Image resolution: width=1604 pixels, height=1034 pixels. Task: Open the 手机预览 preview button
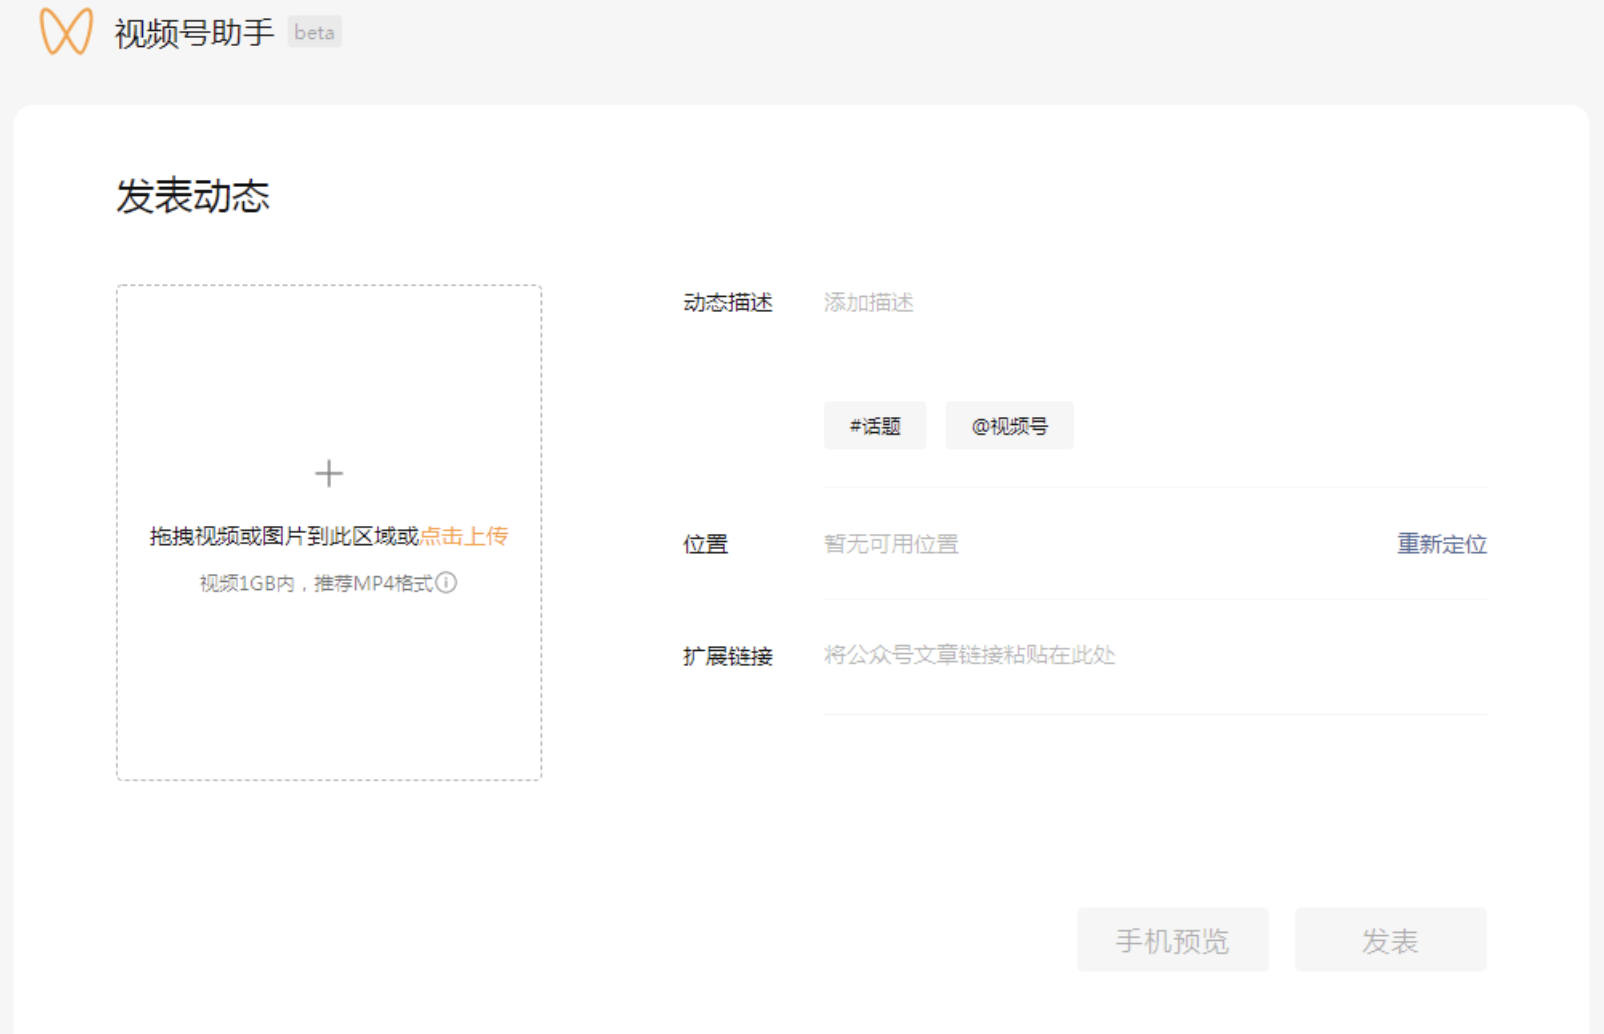pos(1172,939)
